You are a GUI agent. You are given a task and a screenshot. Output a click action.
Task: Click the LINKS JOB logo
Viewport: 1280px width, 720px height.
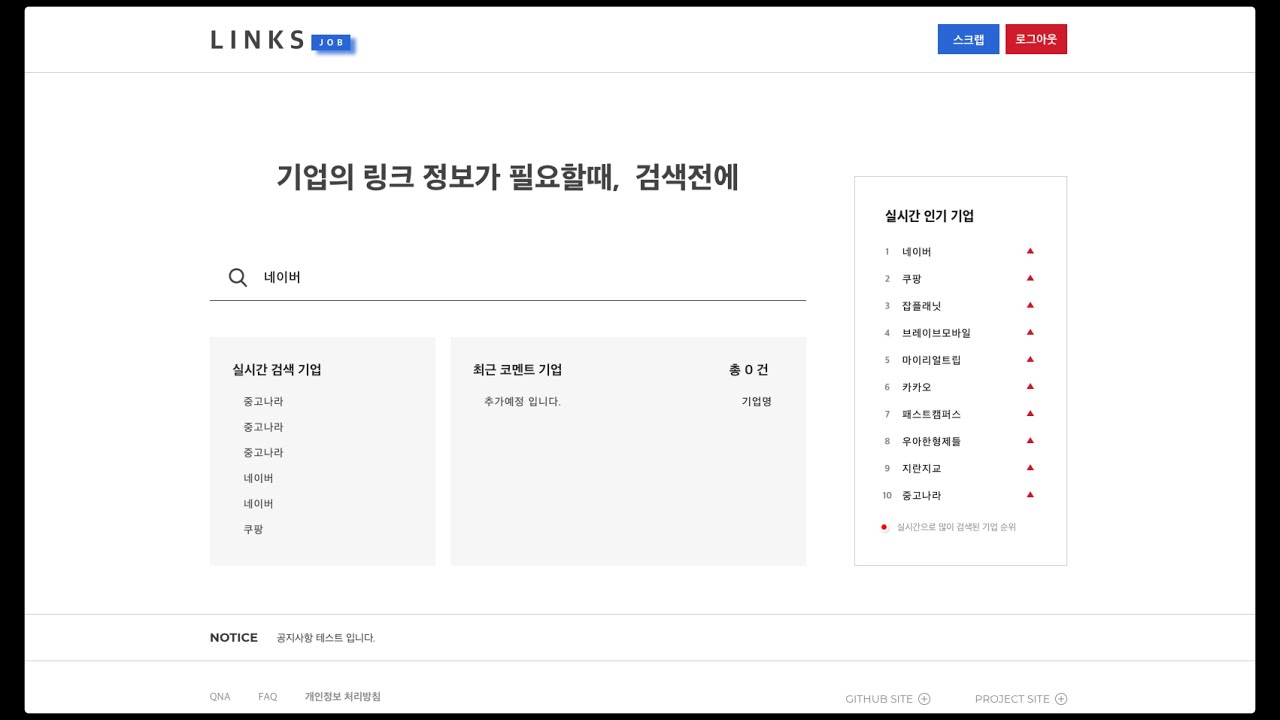[281, 40]
